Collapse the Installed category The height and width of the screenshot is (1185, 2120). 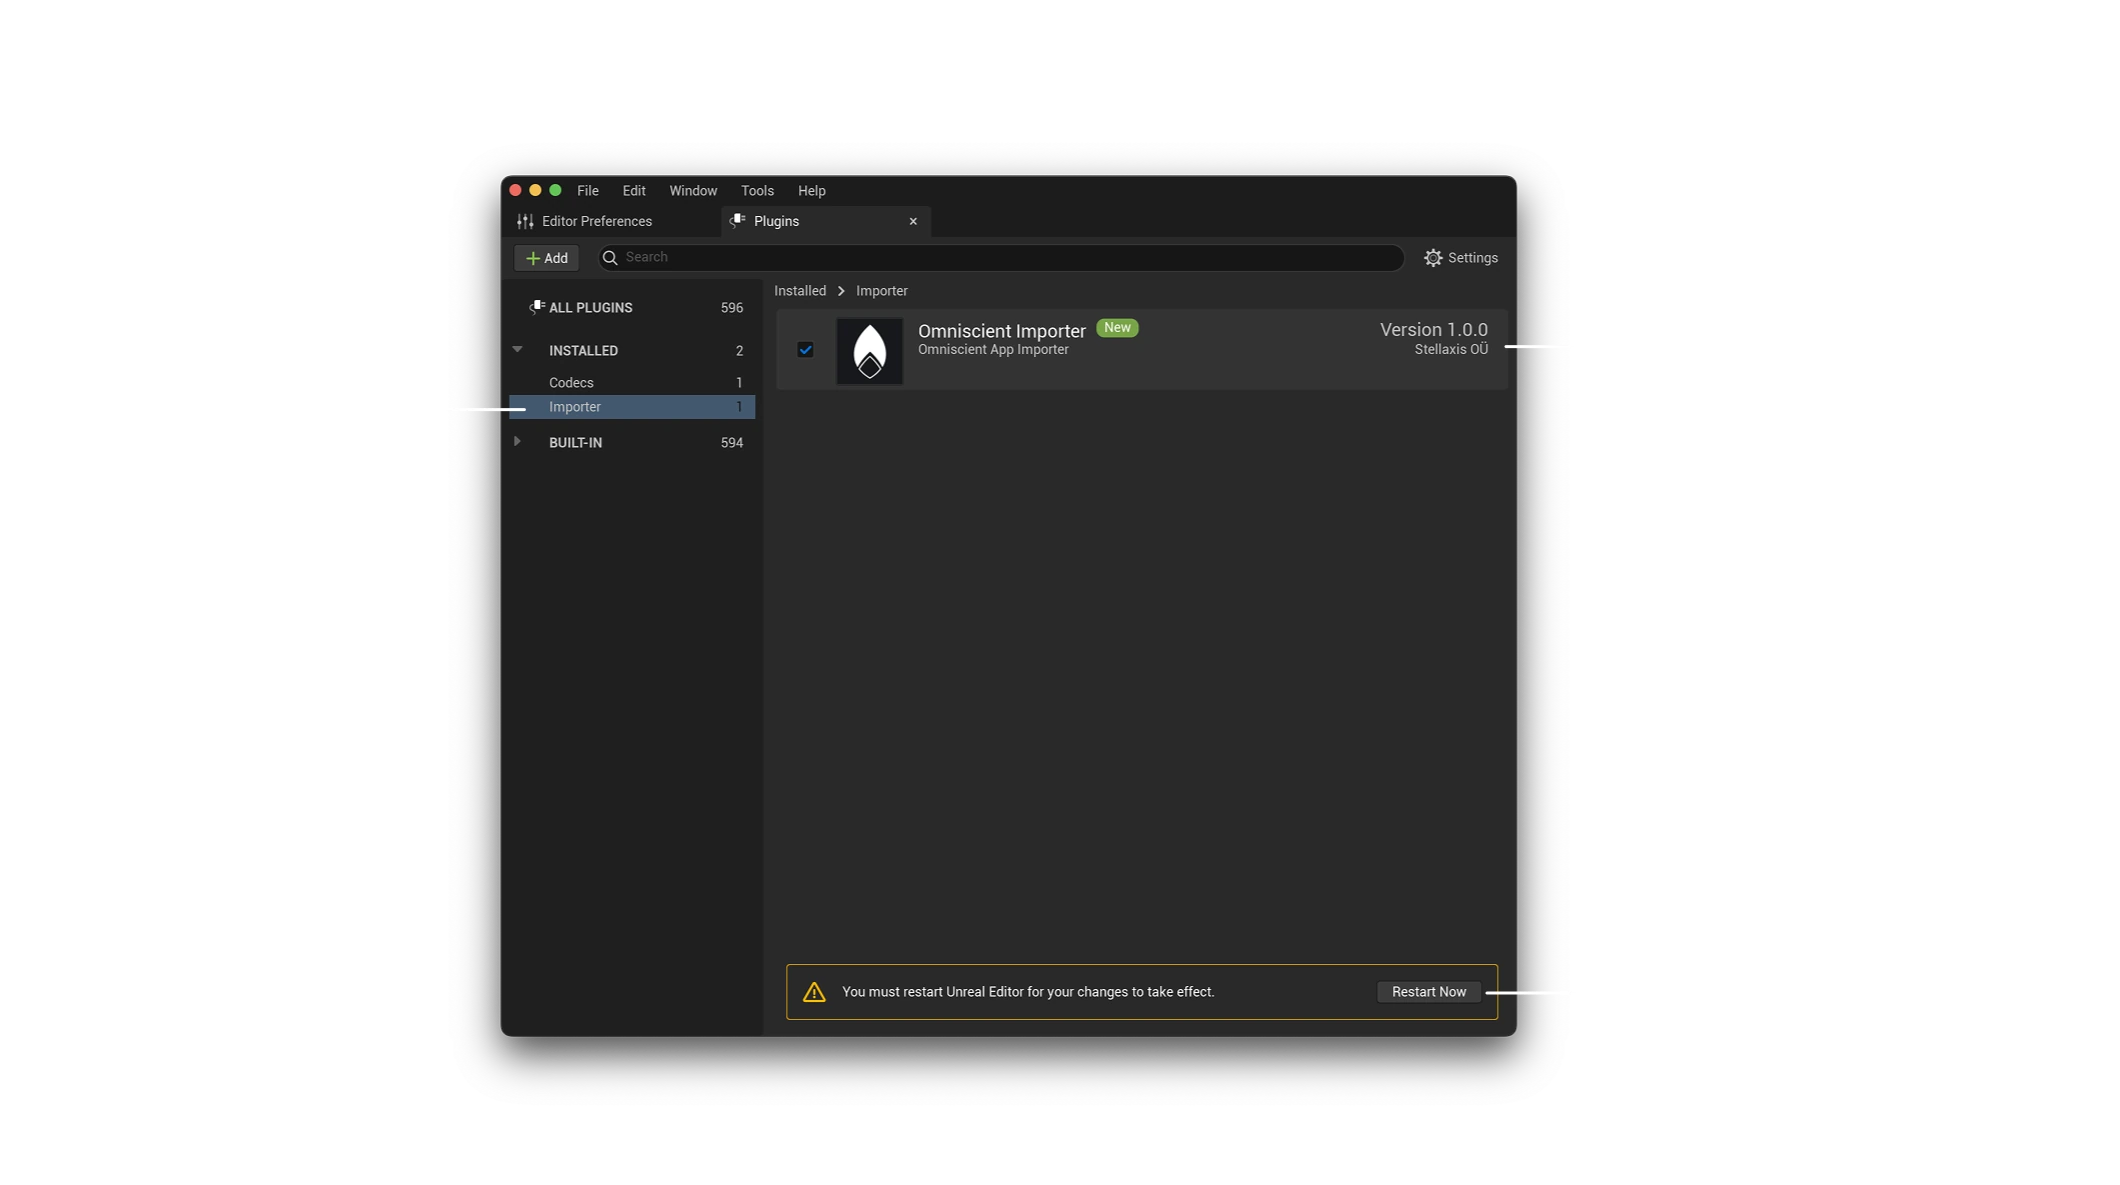click(x=517, y=349)
